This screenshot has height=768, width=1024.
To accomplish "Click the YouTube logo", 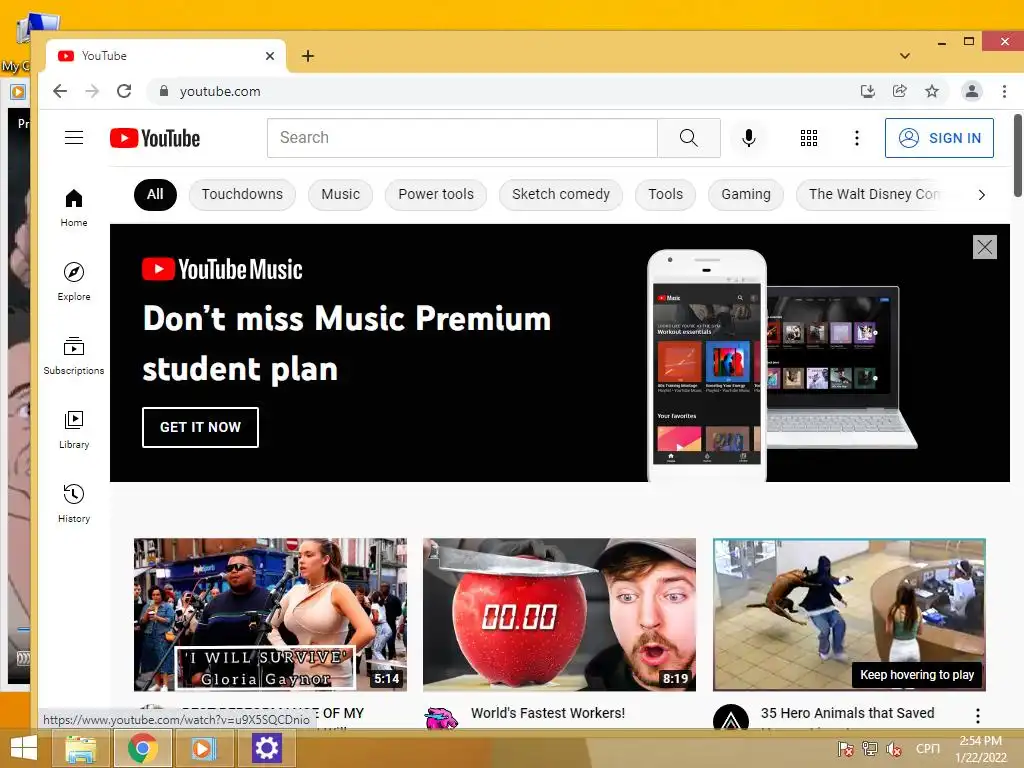I will tap(155, 138).
